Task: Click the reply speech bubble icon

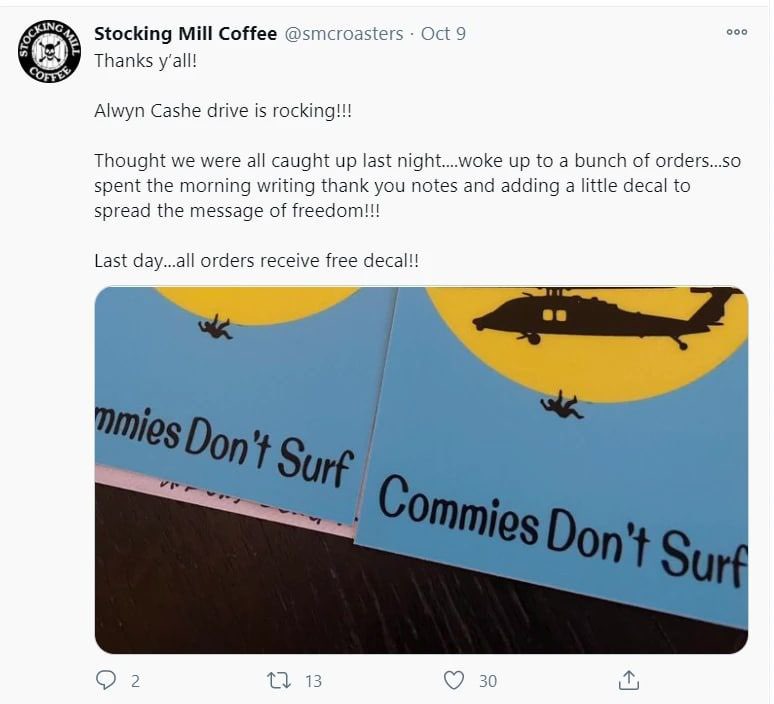Action: point(105,680)
